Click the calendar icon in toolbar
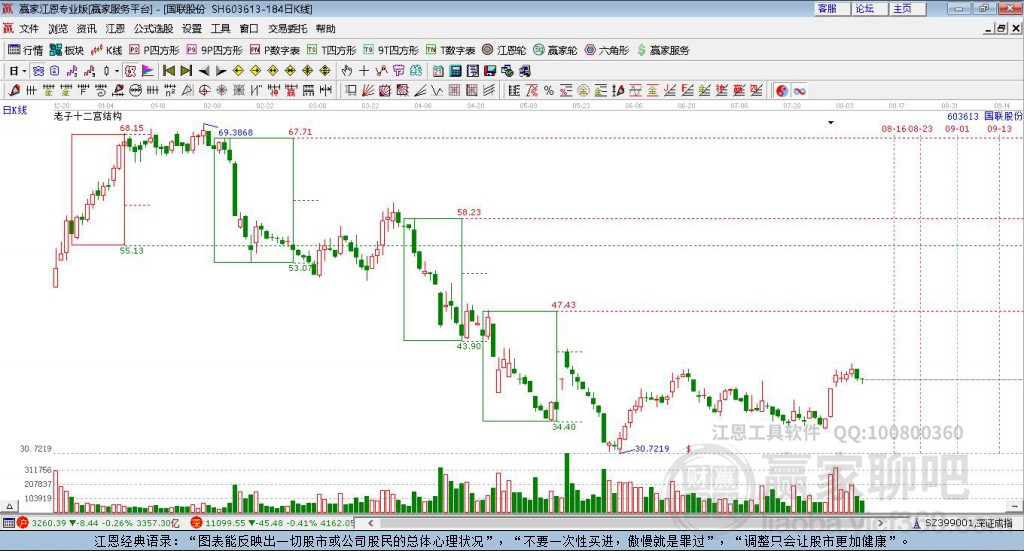The width and height of the screenshot is (1024, 551). [x=438, y=71]
